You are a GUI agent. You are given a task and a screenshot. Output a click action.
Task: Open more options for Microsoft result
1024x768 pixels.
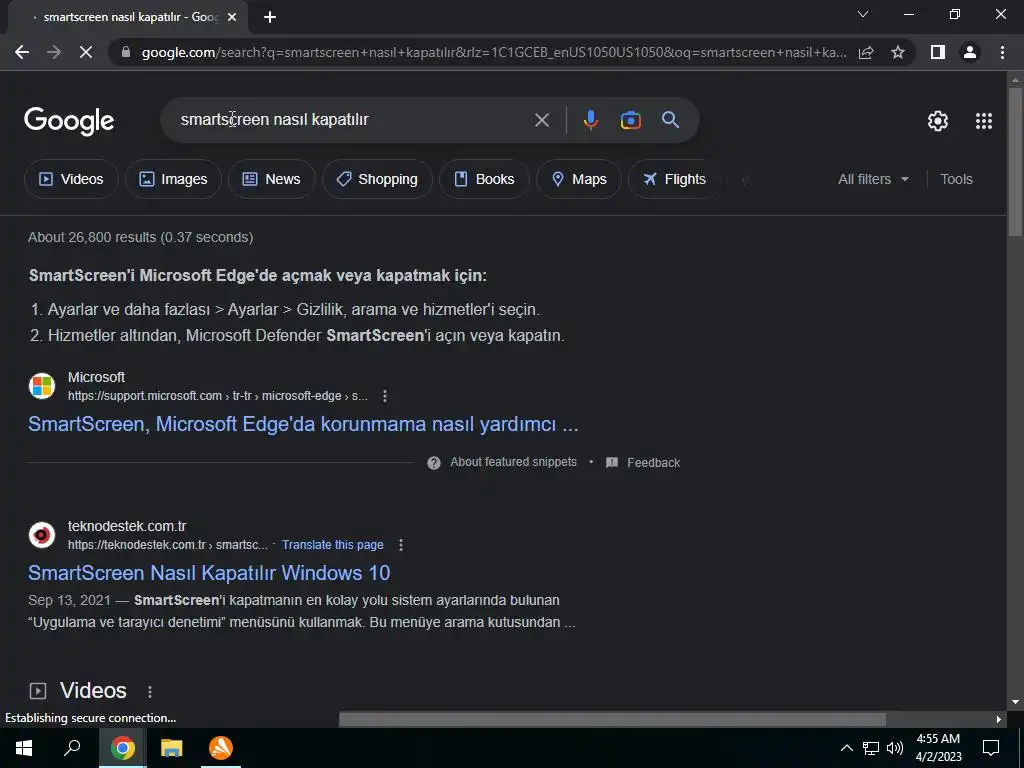385,396
